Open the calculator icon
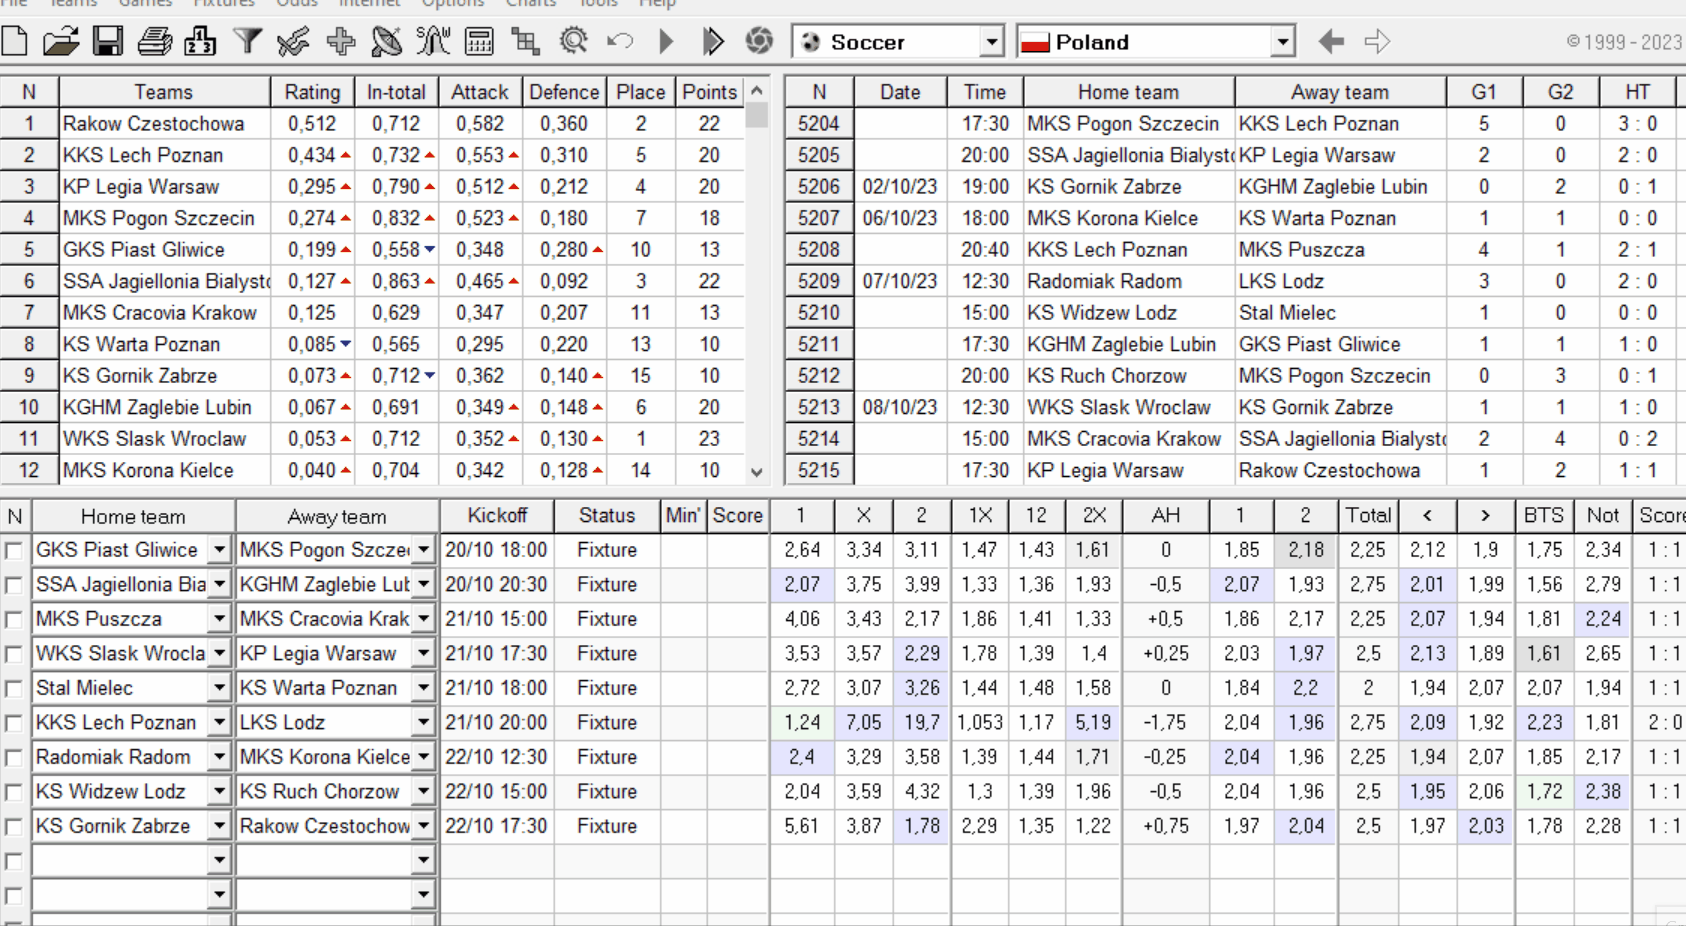1686x926 pixels. (479, 42)
